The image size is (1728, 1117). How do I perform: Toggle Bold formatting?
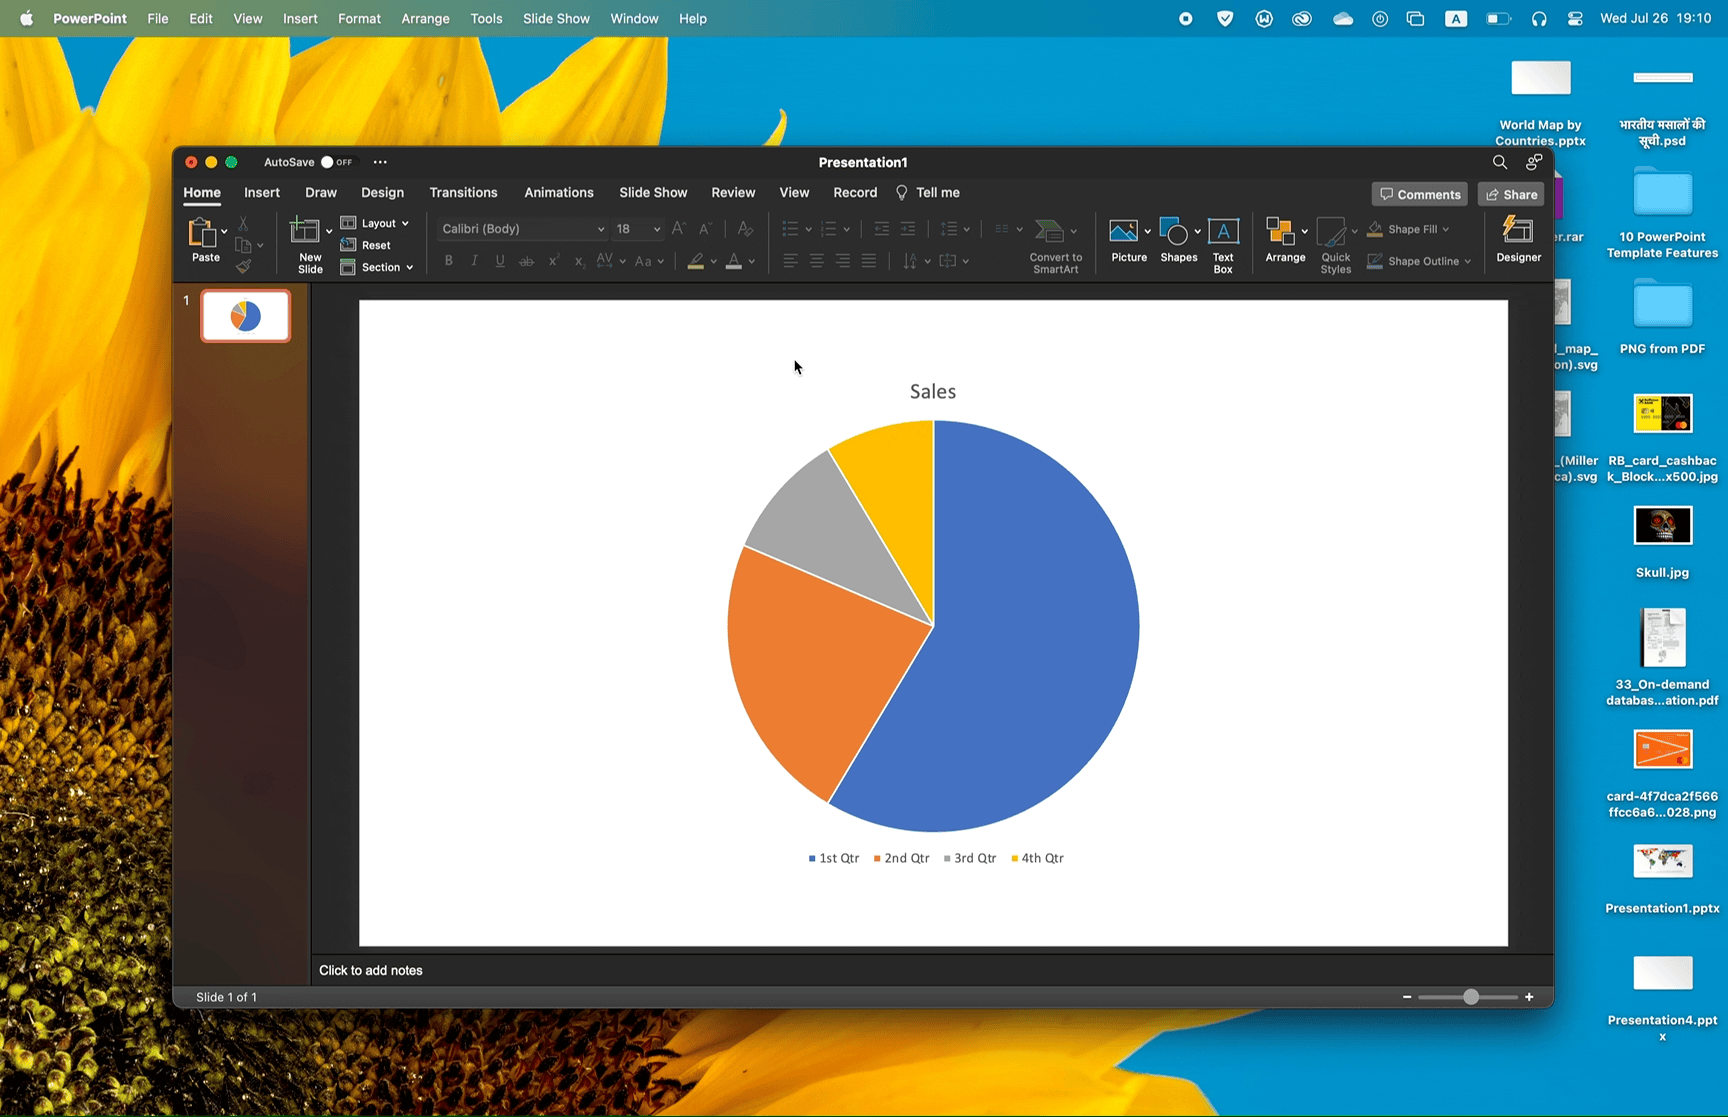tap(448, 261)
